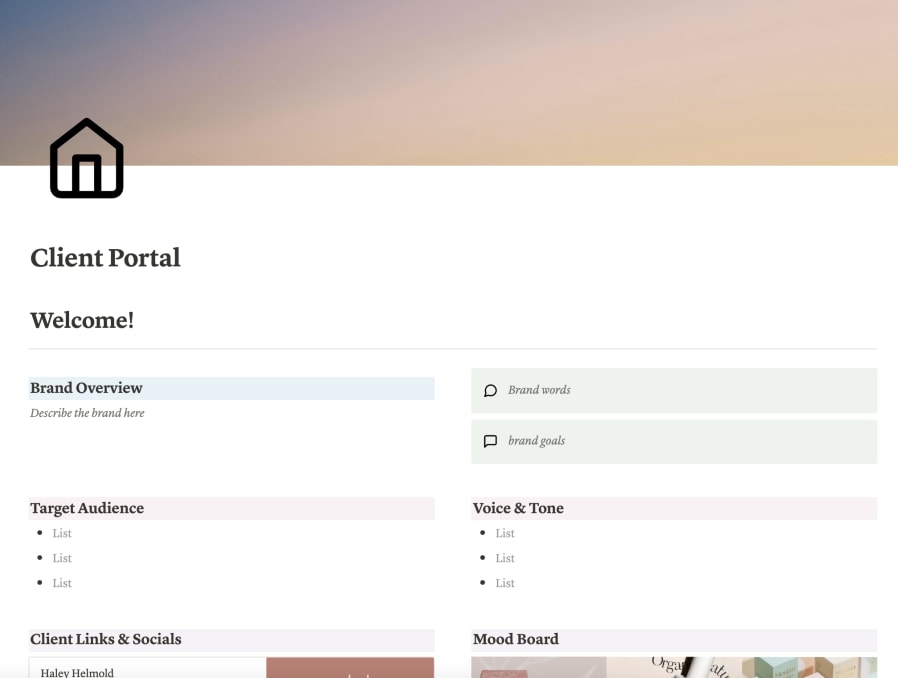Click the square chat icon beside brand goals
898x678 pixels.
pos(490,441)
